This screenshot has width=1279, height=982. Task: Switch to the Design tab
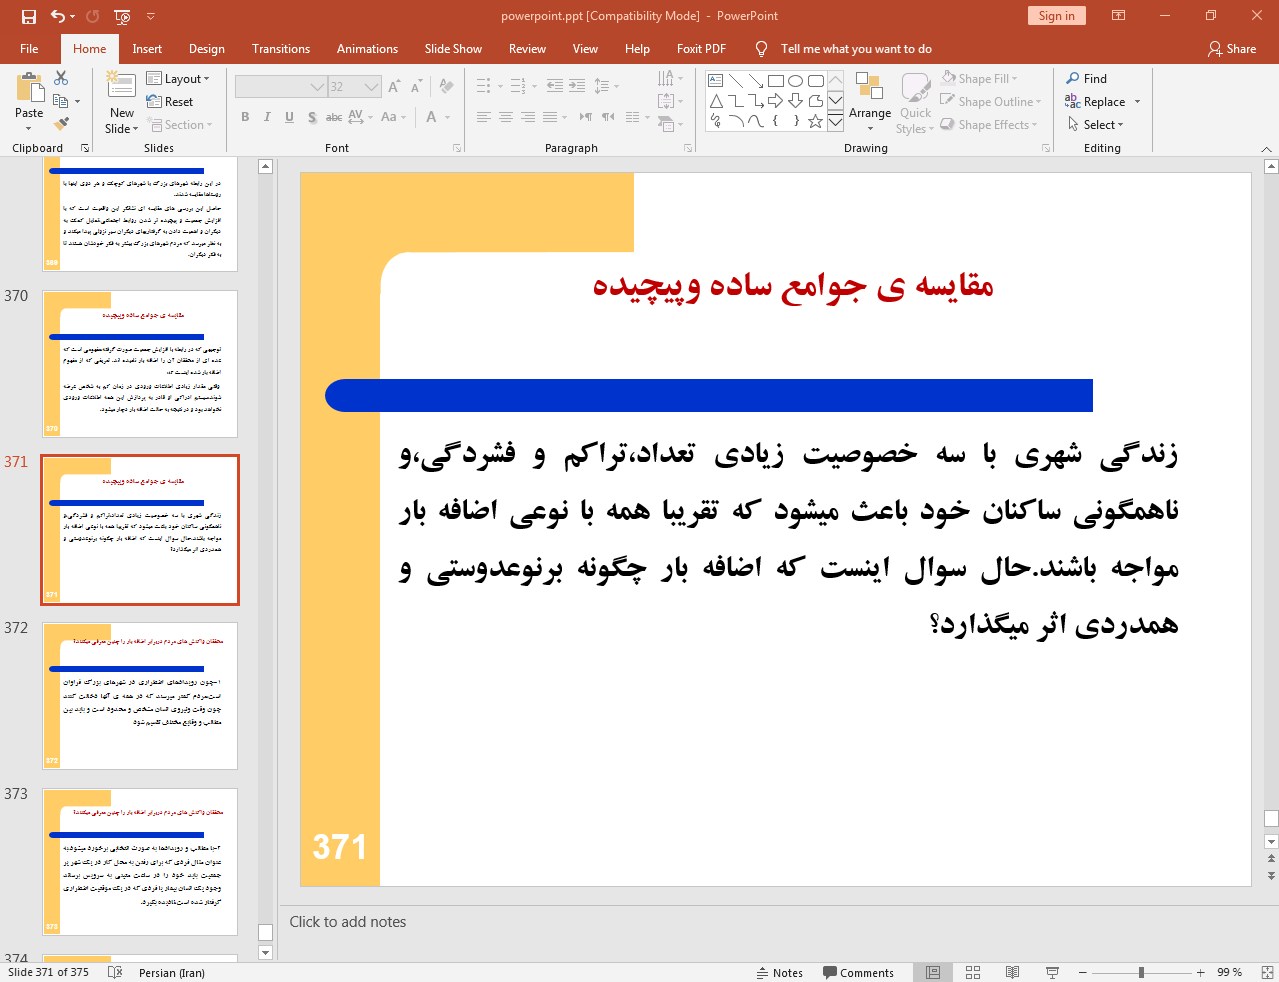click(207, 49)
